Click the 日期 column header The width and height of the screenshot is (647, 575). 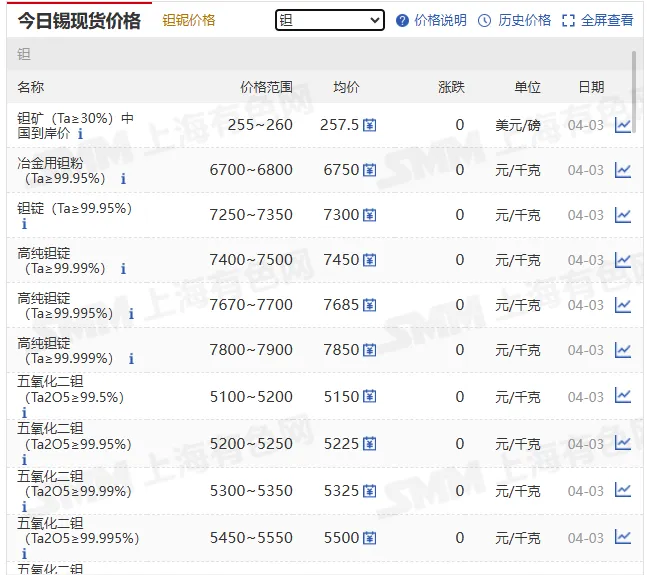[x=591, y=87]
